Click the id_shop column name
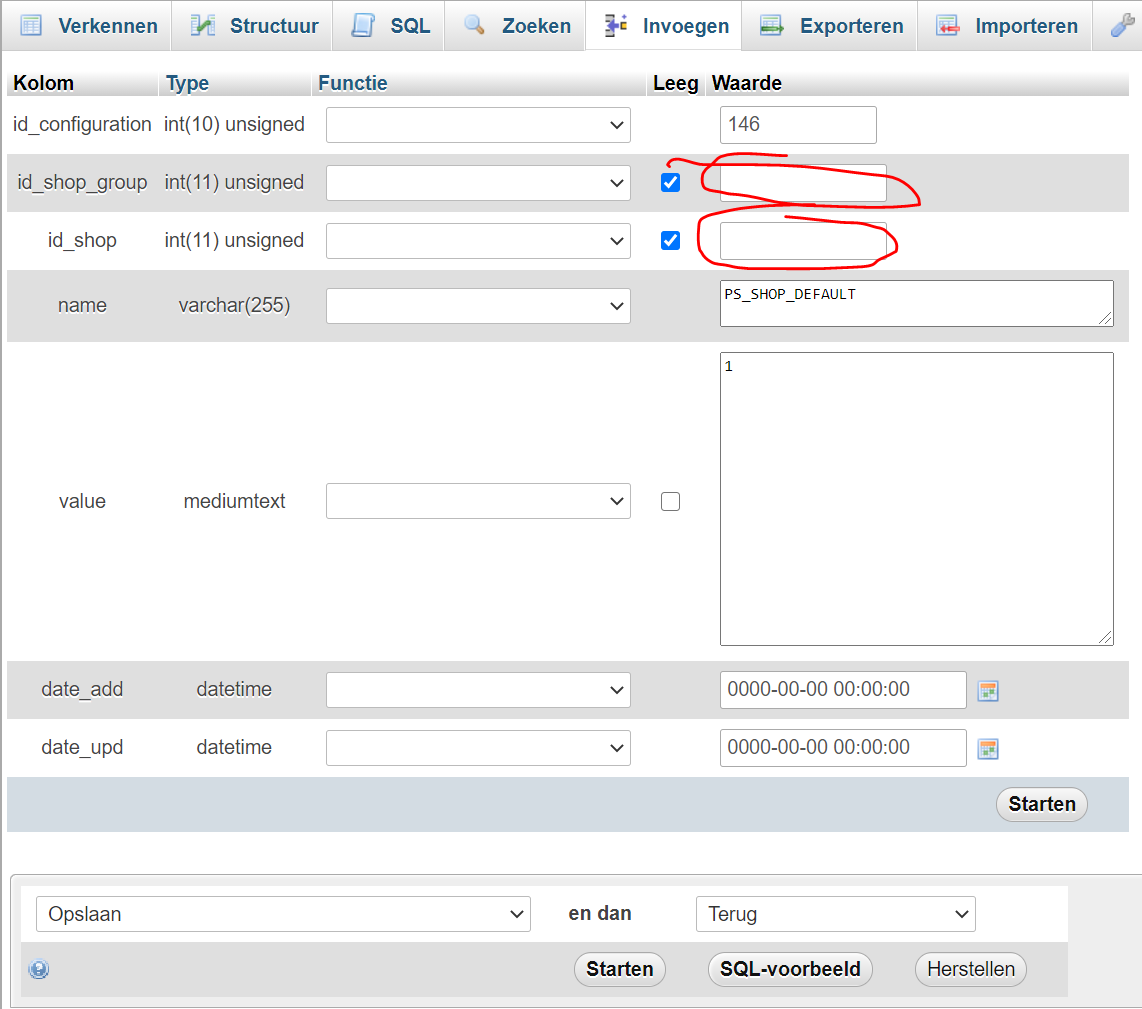The width and height of the screenshot is (1142, 1009). pos(82,240)
